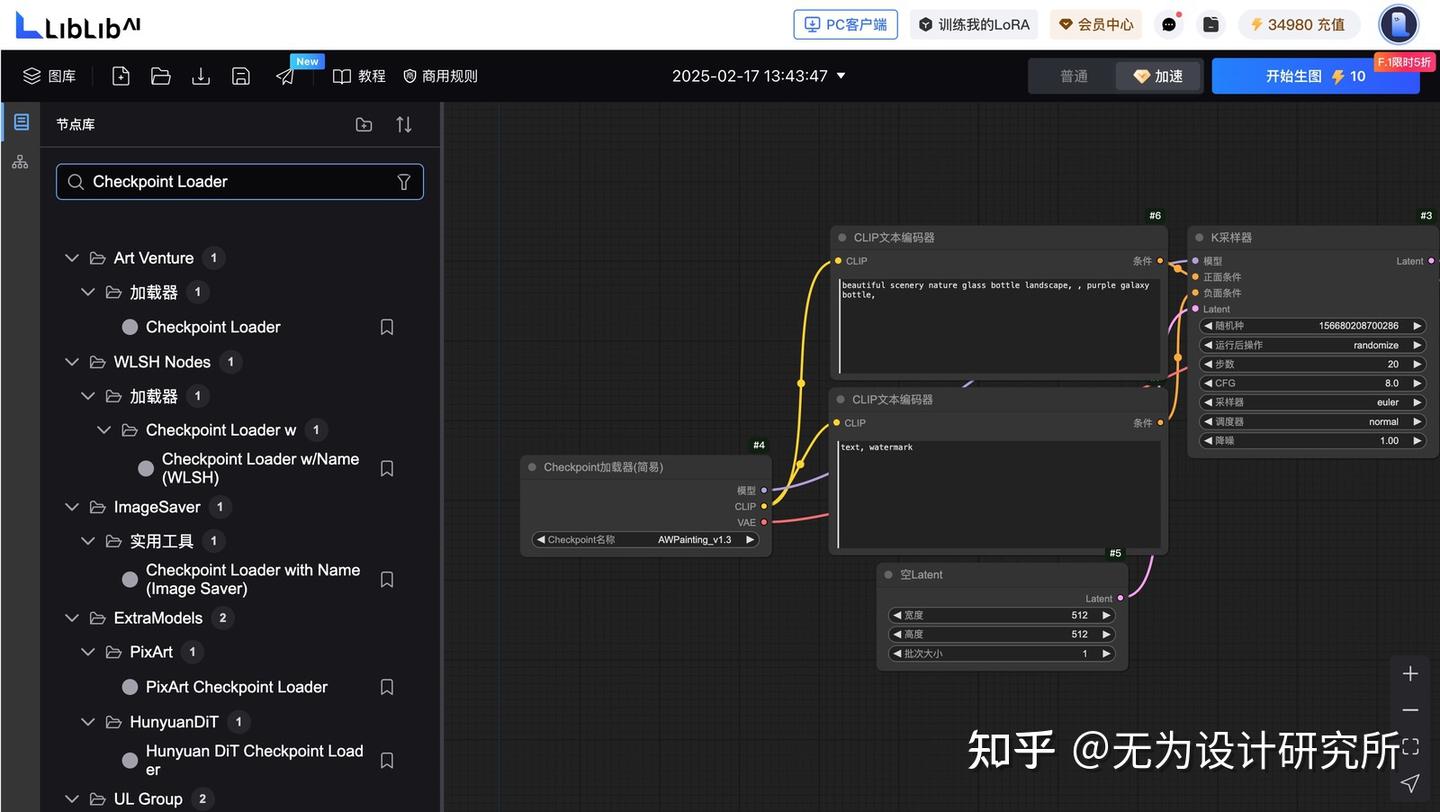Switch to the 普通 mode tab

tap(1073, 75)
